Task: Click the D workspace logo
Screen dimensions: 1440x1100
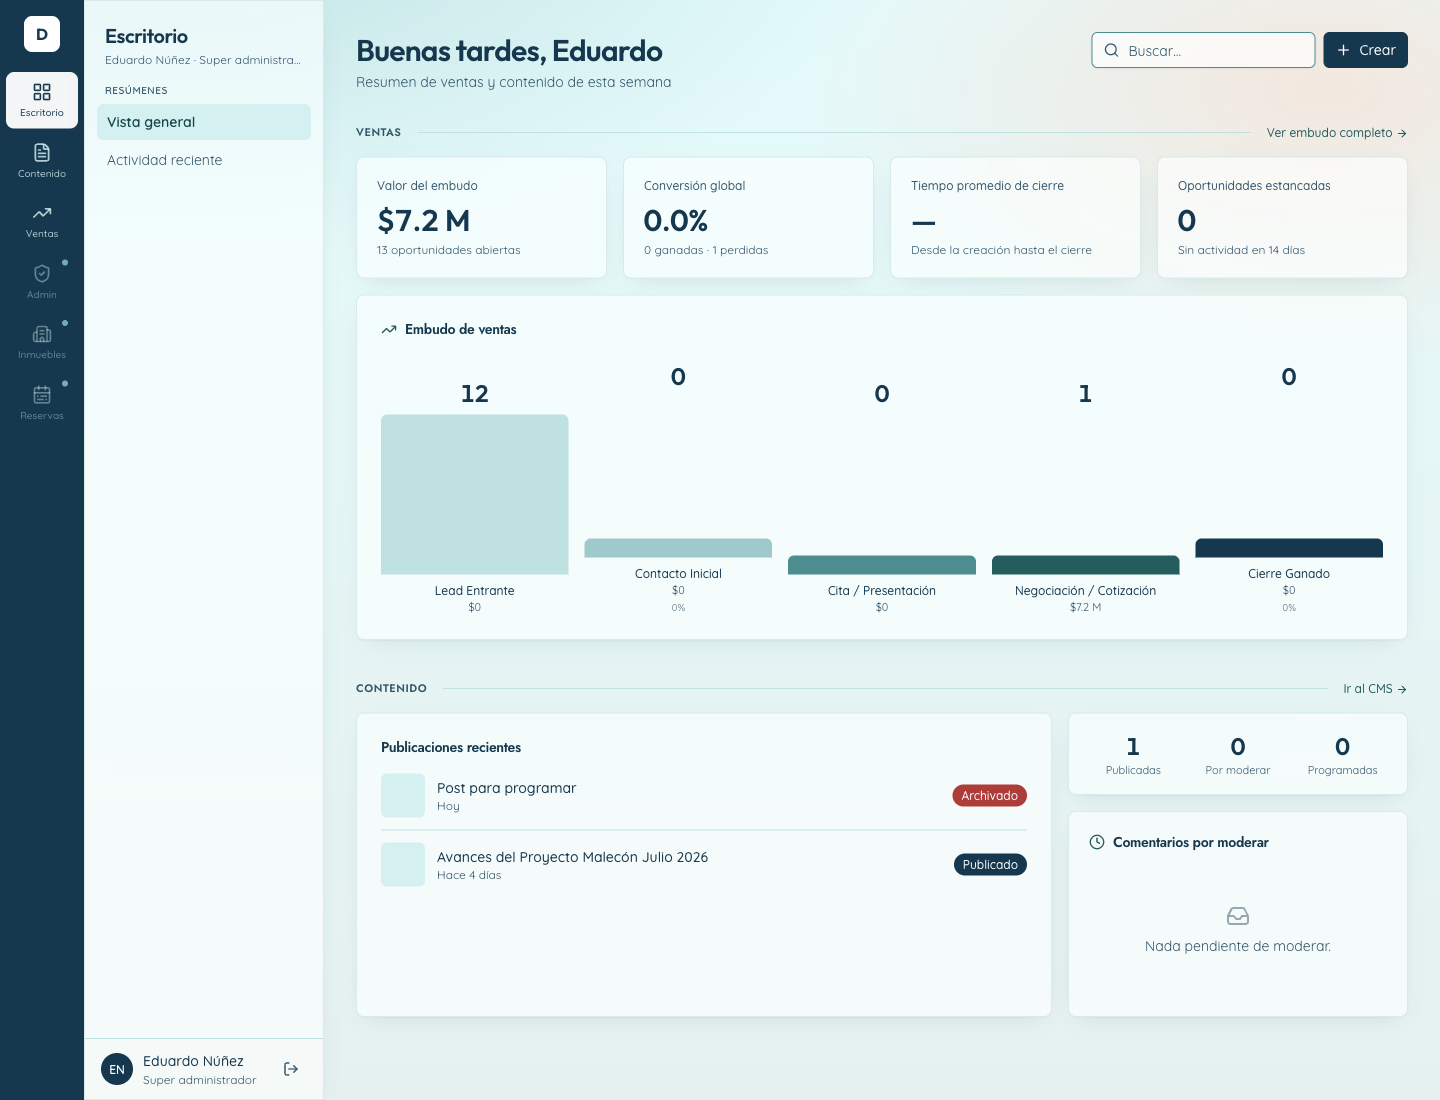Action: click(x=42, y=34)
